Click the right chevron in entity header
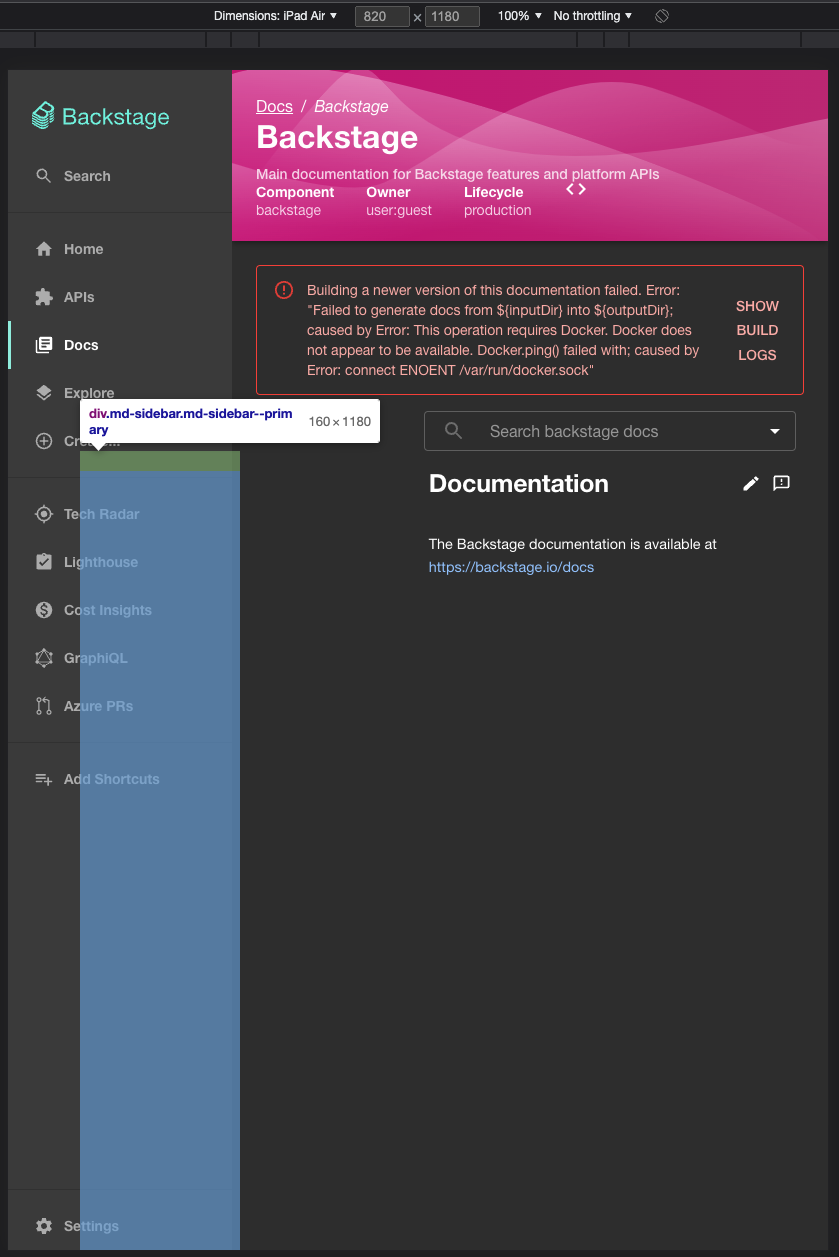The image size is (839, 1257). click(x=581, y=187)
